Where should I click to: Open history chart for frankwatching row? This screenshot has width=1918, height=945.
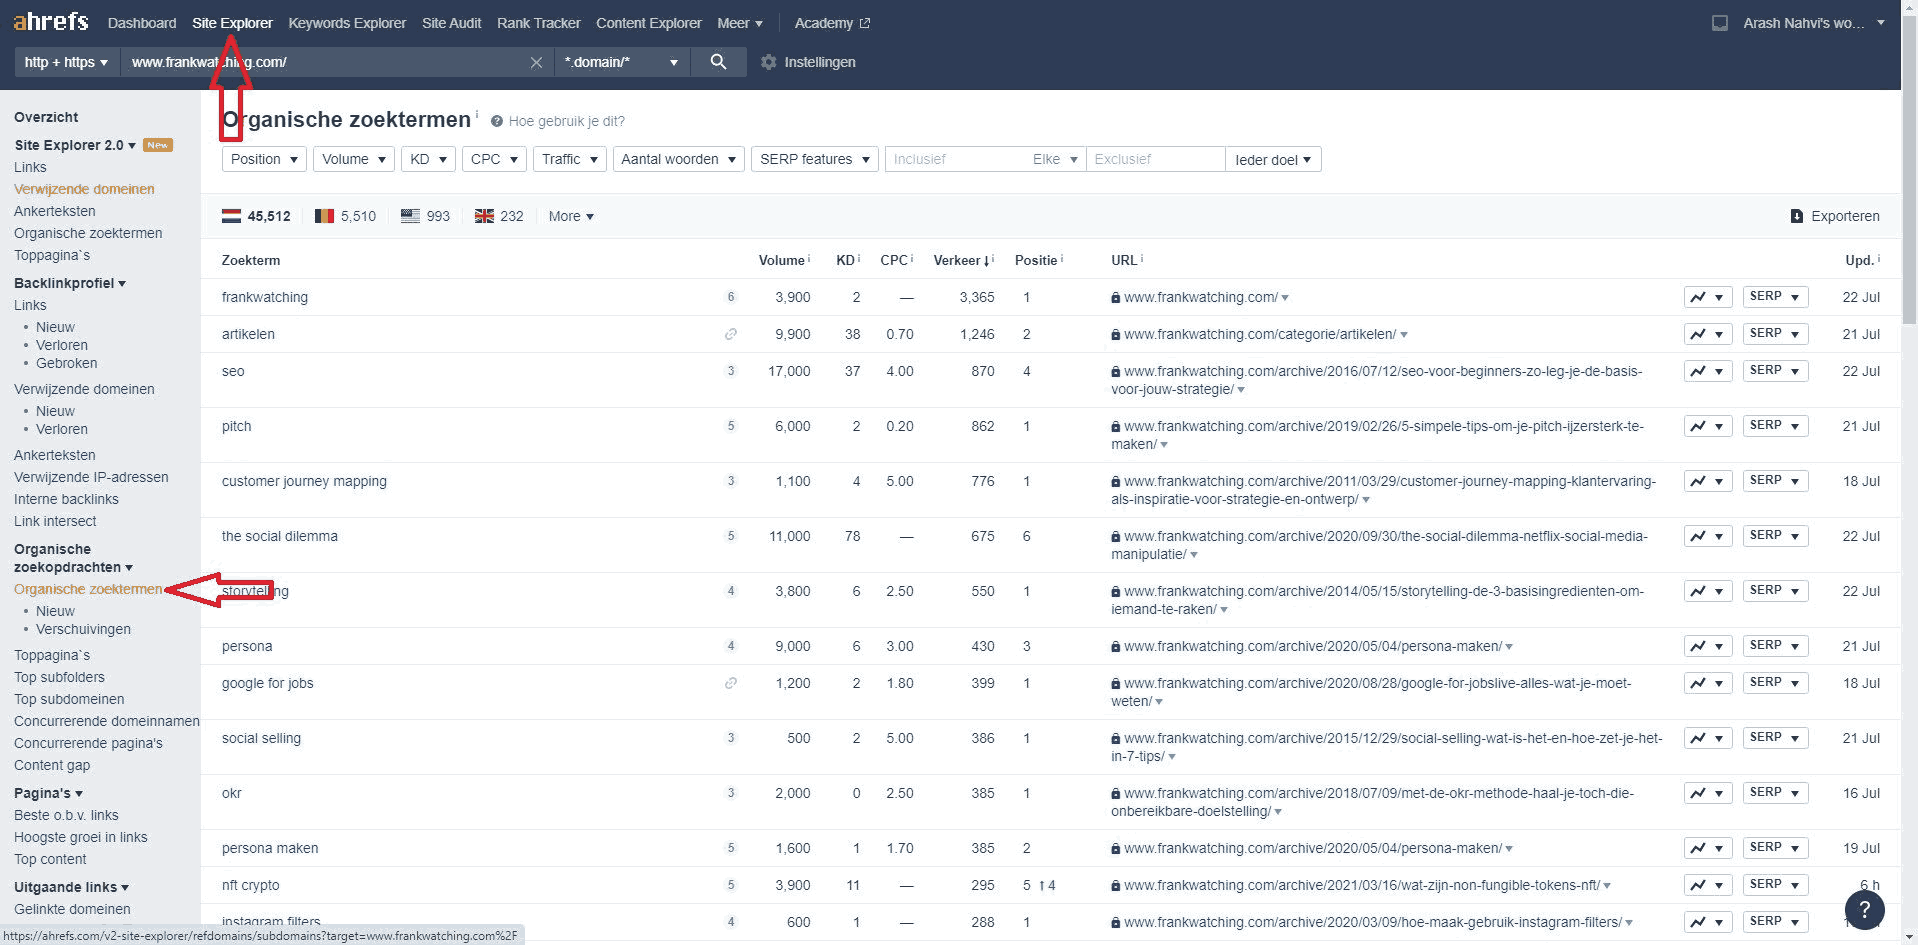(1707, 297)
